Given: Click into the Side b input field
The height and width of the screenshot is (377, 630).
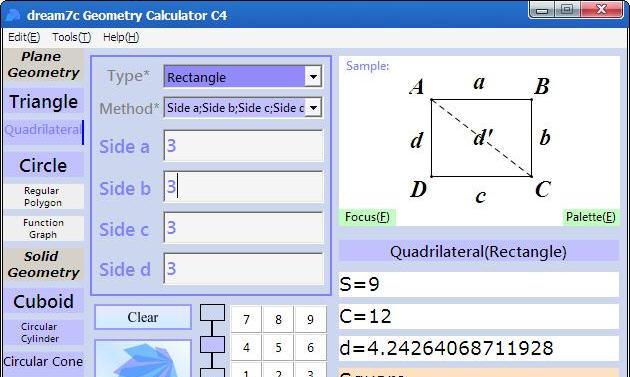Looking at the screenshot, I should 243,186.
